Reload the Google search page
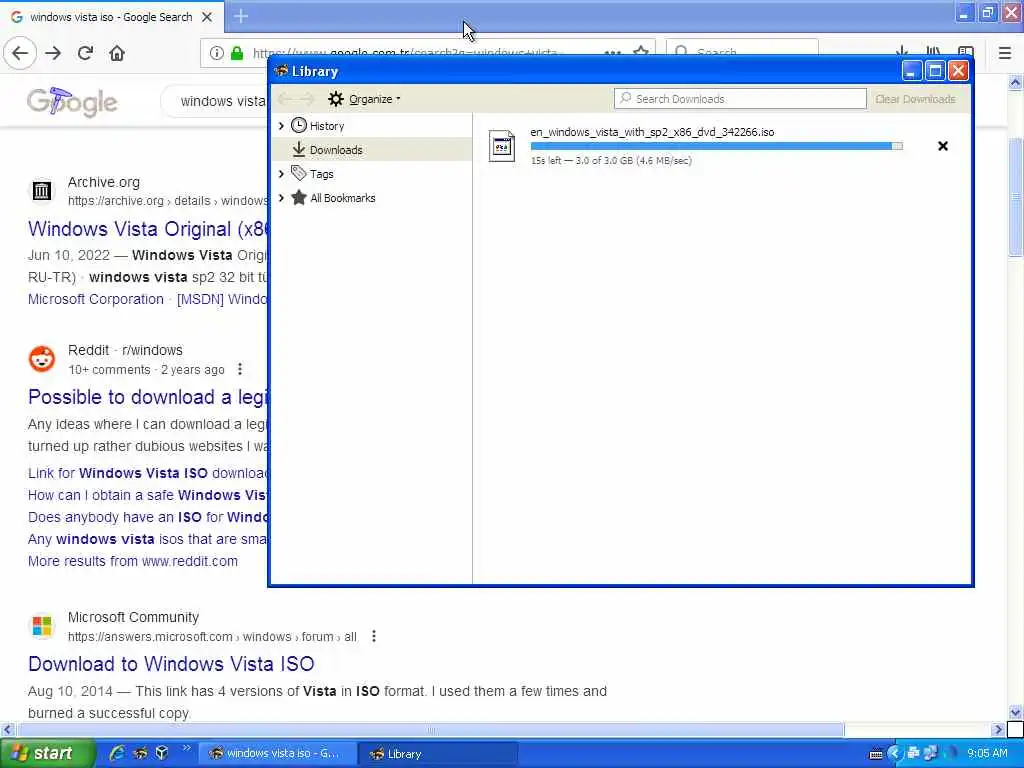This screenshot has width=1024, height=768. click(86, 53)
